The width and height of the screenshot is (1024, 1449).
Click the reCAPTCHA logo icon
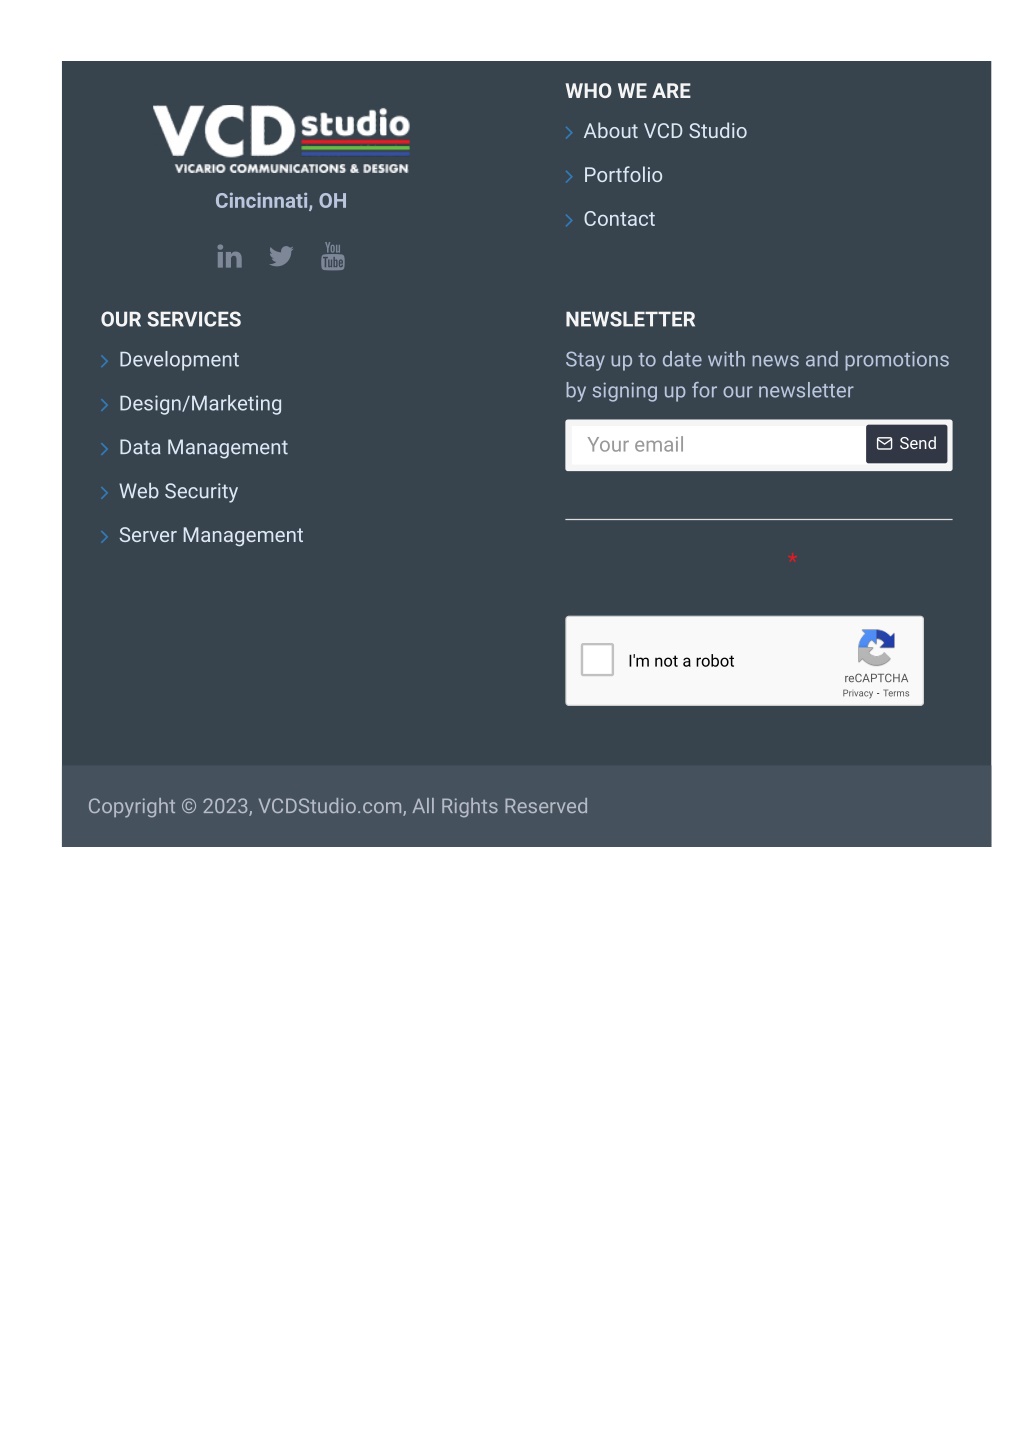[875, 648]
